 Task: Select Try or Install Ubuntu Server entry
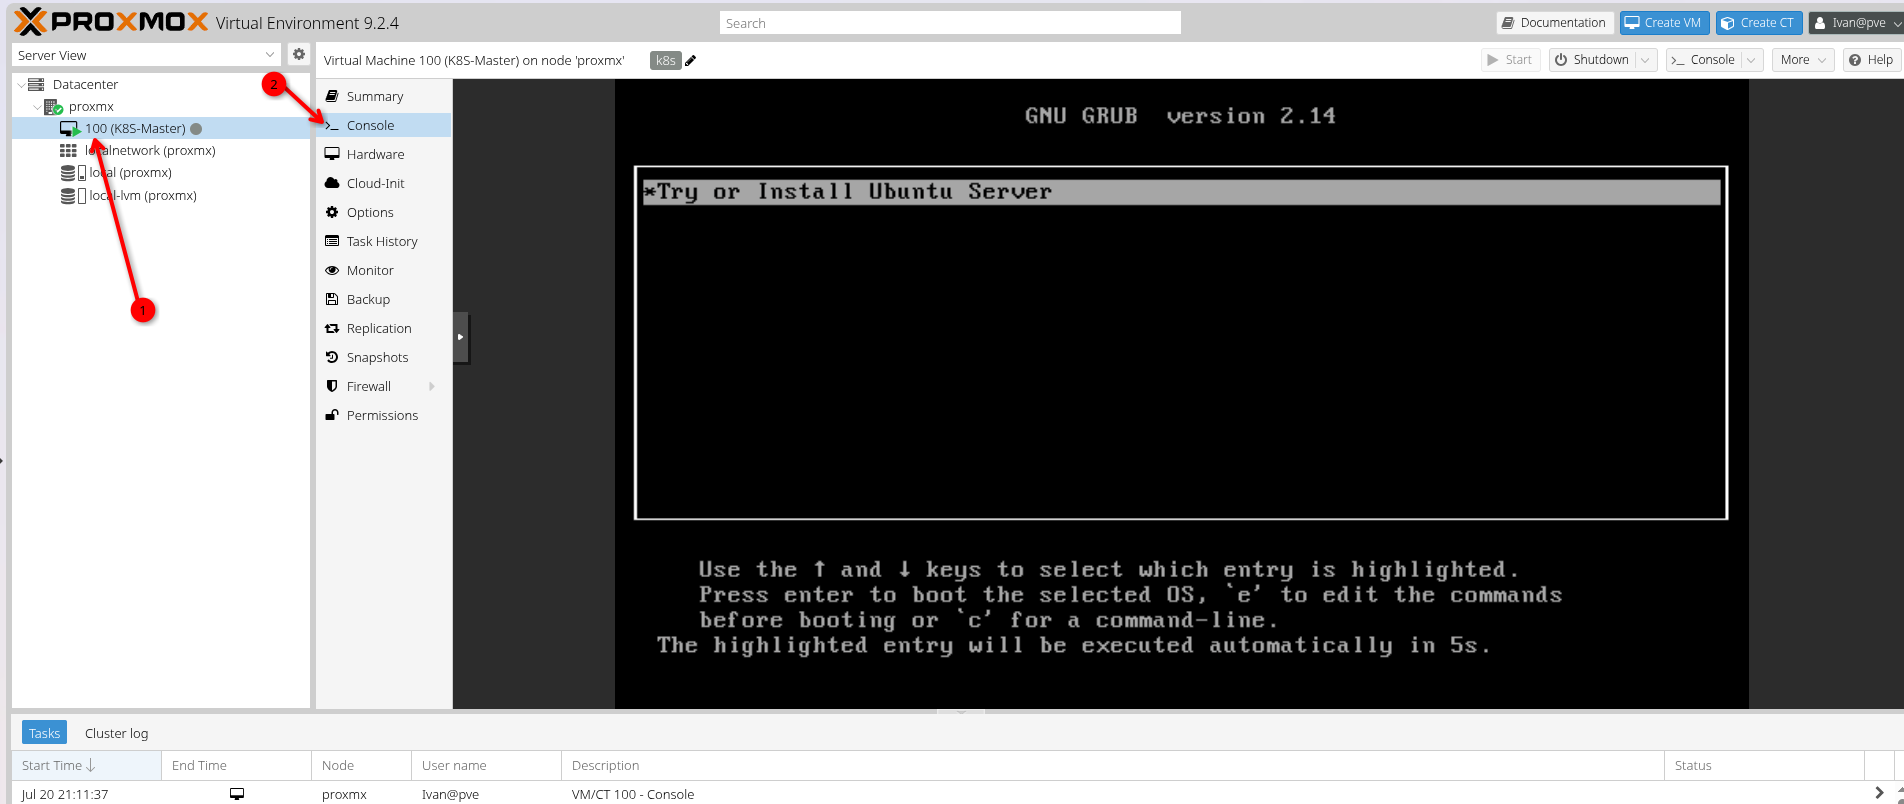point(1181,192)
